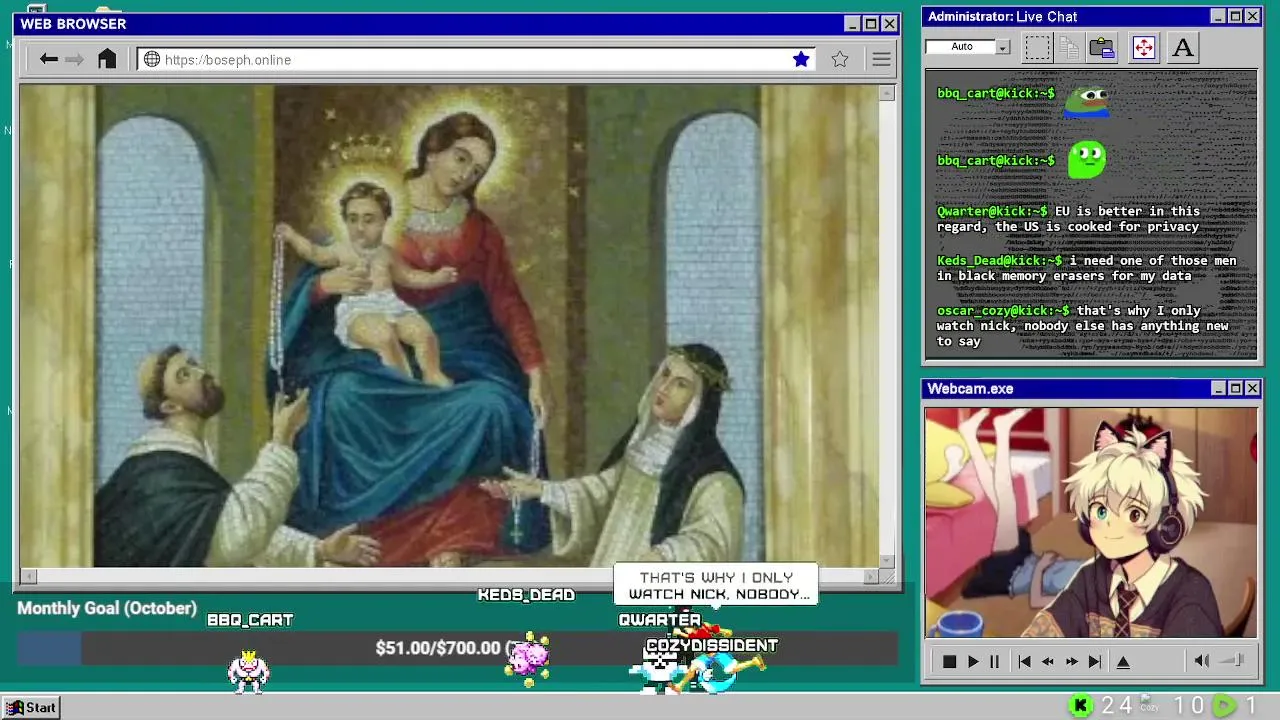This screenshot has height=720, width=1280.
Task: Pause the webcam player
Action: pos(994,661)
